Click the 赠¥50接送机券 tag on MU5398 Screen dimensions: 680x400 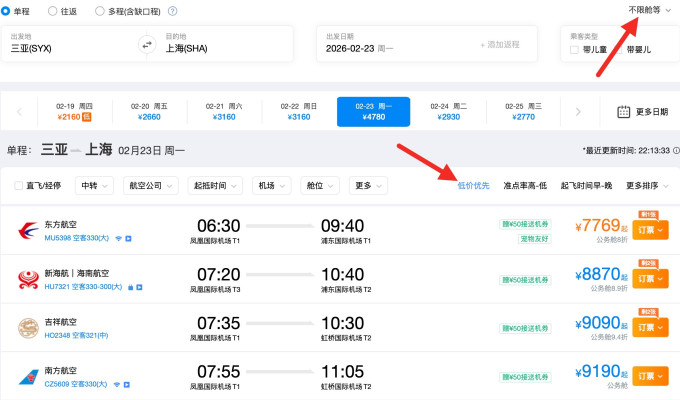525,224
